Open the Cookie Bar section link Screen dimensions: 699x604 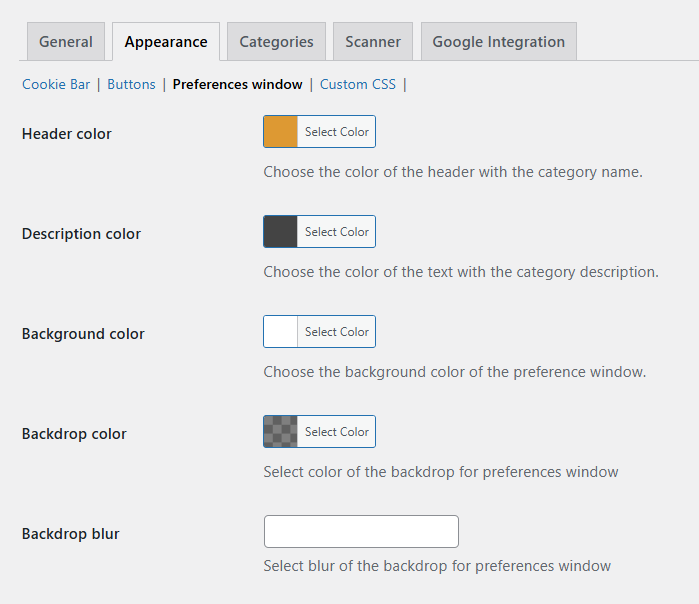pos(56,84)
